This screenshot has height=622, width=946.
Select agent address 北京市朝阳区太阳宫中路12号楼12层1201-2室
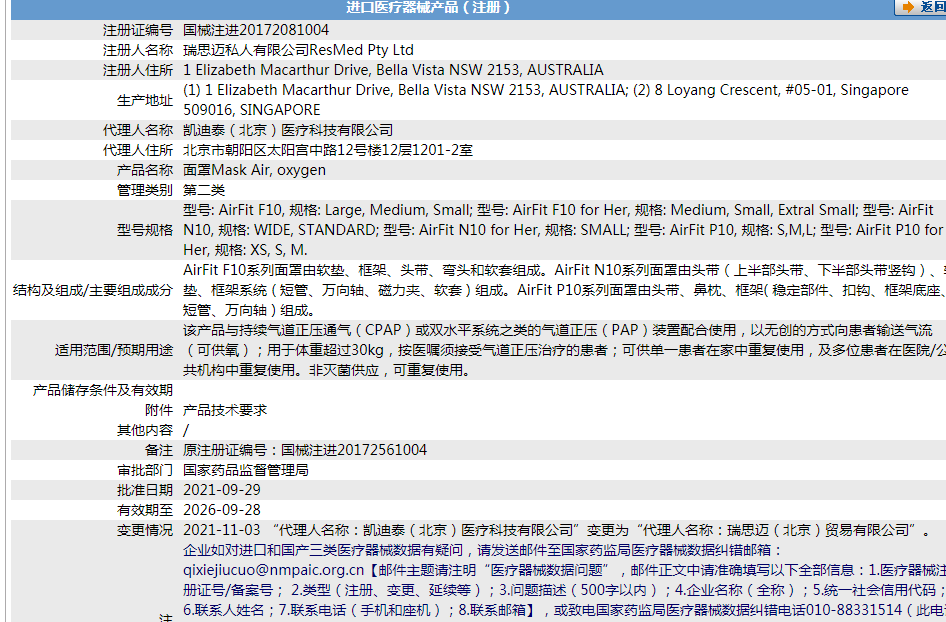[328, 150]
